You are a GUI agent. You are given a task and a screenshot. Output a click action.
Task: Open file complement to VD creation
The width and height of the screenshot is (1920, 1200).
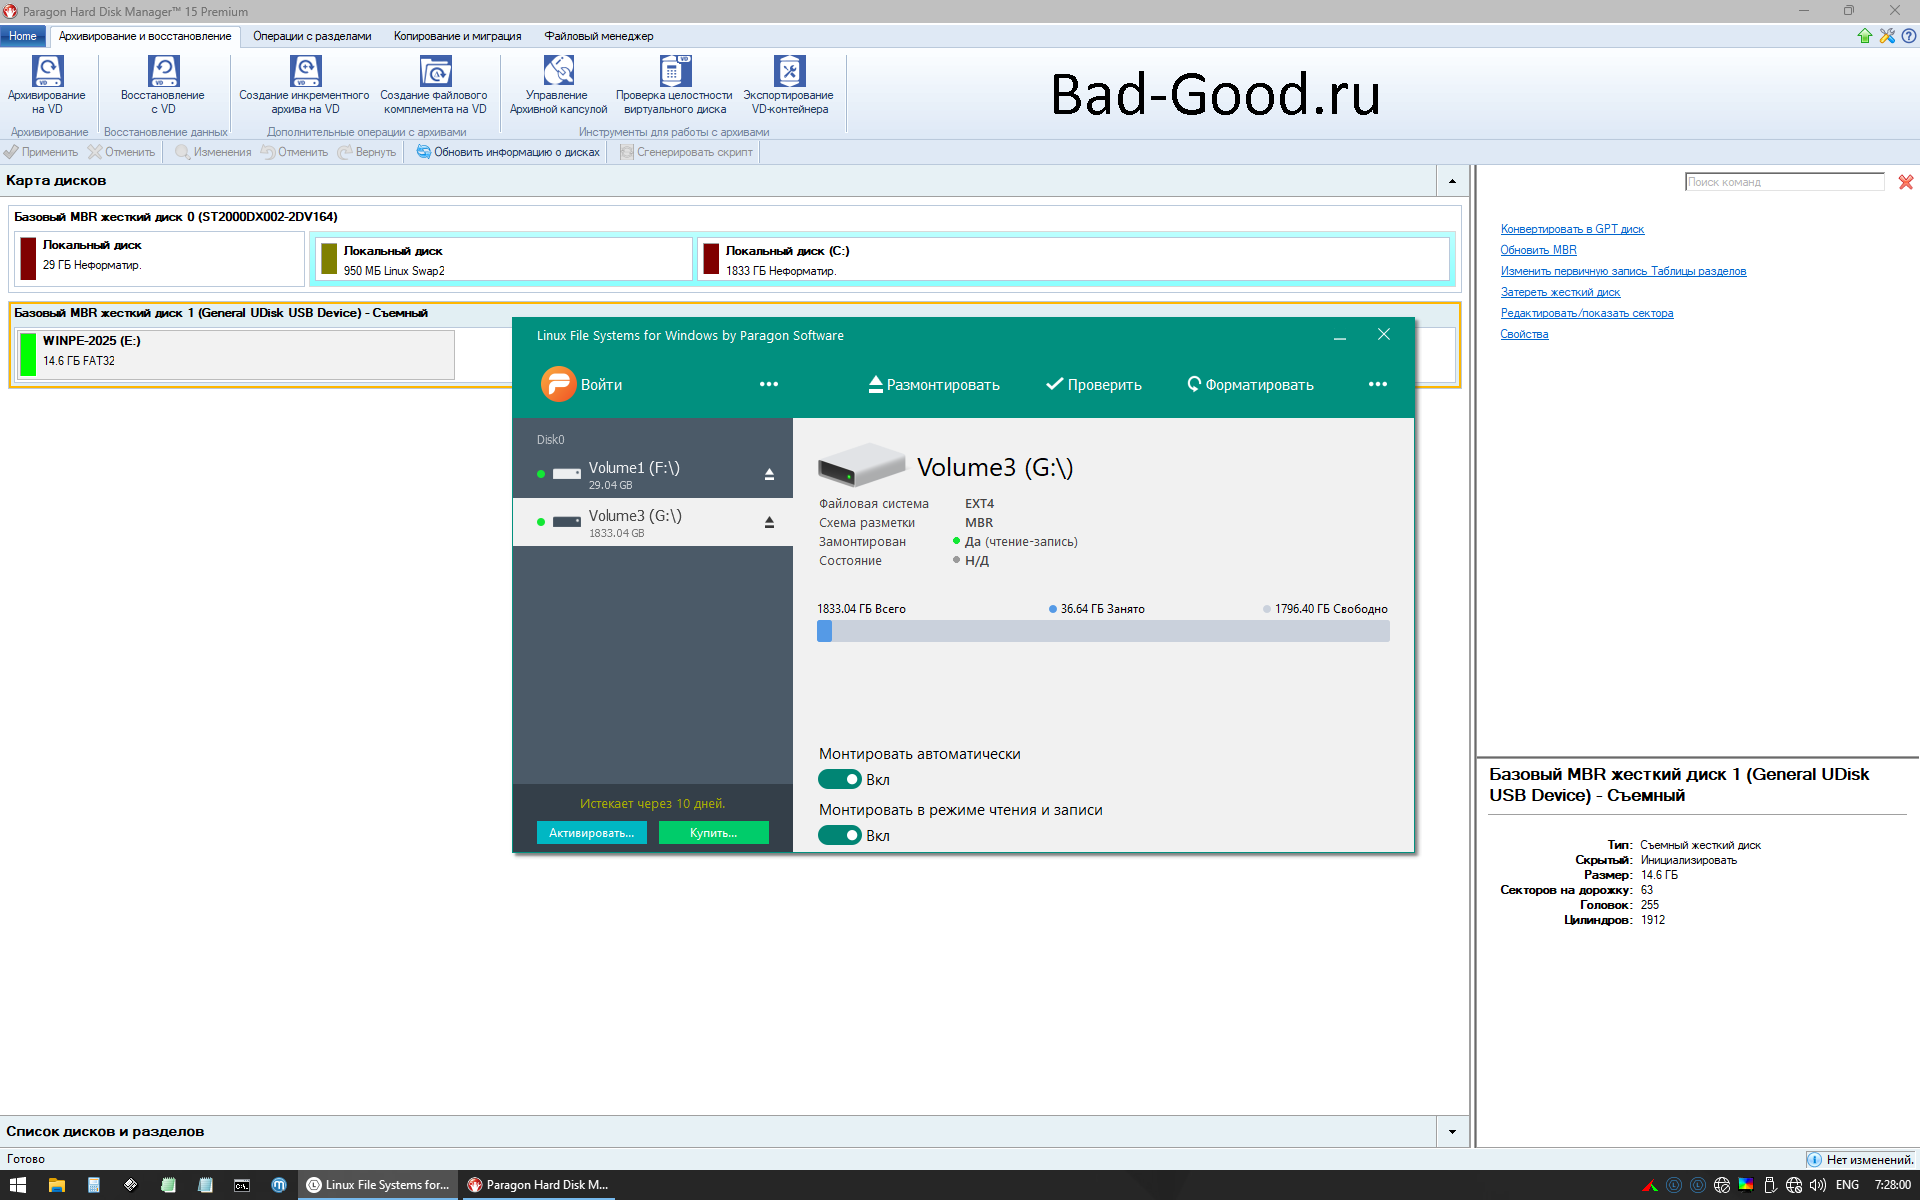(434, 71)
